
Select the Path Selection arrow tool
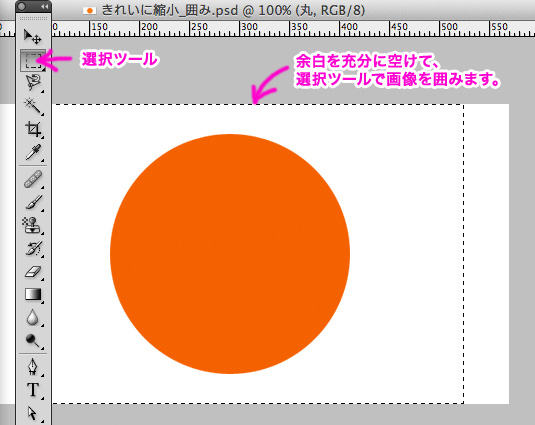[x=33, y=413]
